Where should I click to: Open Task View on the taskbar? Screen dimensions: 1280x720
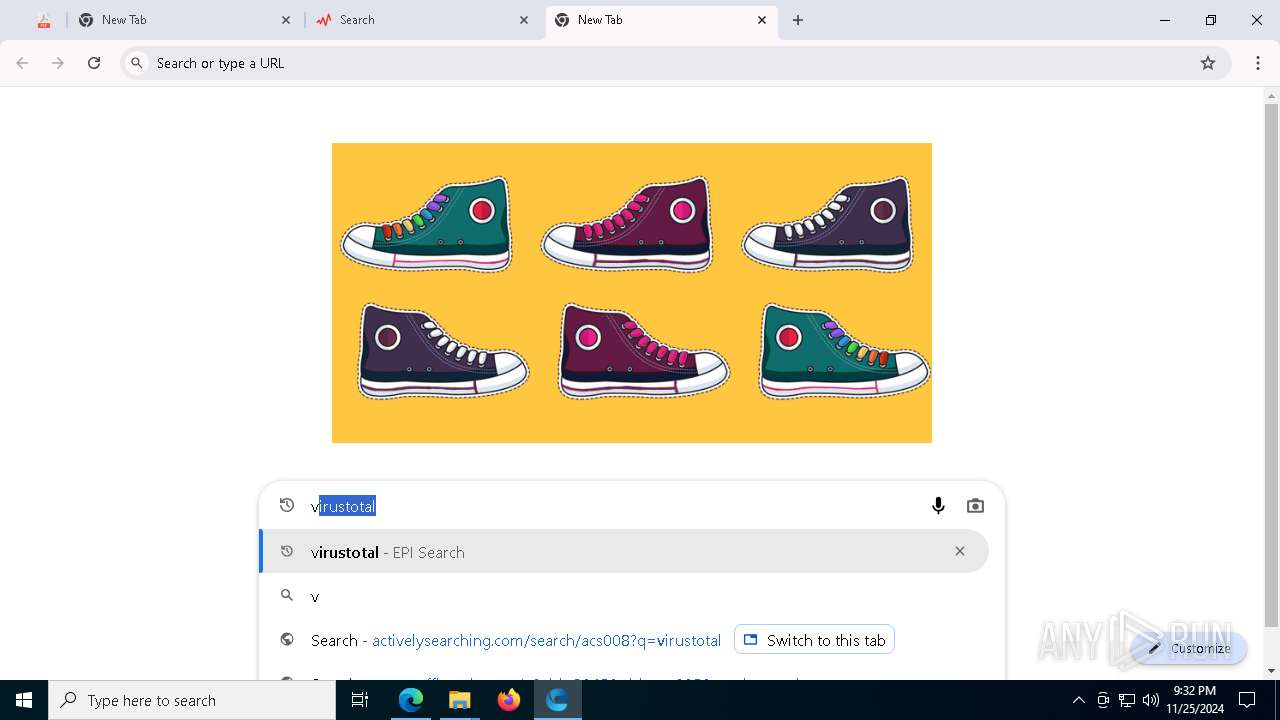click(360, 700)
